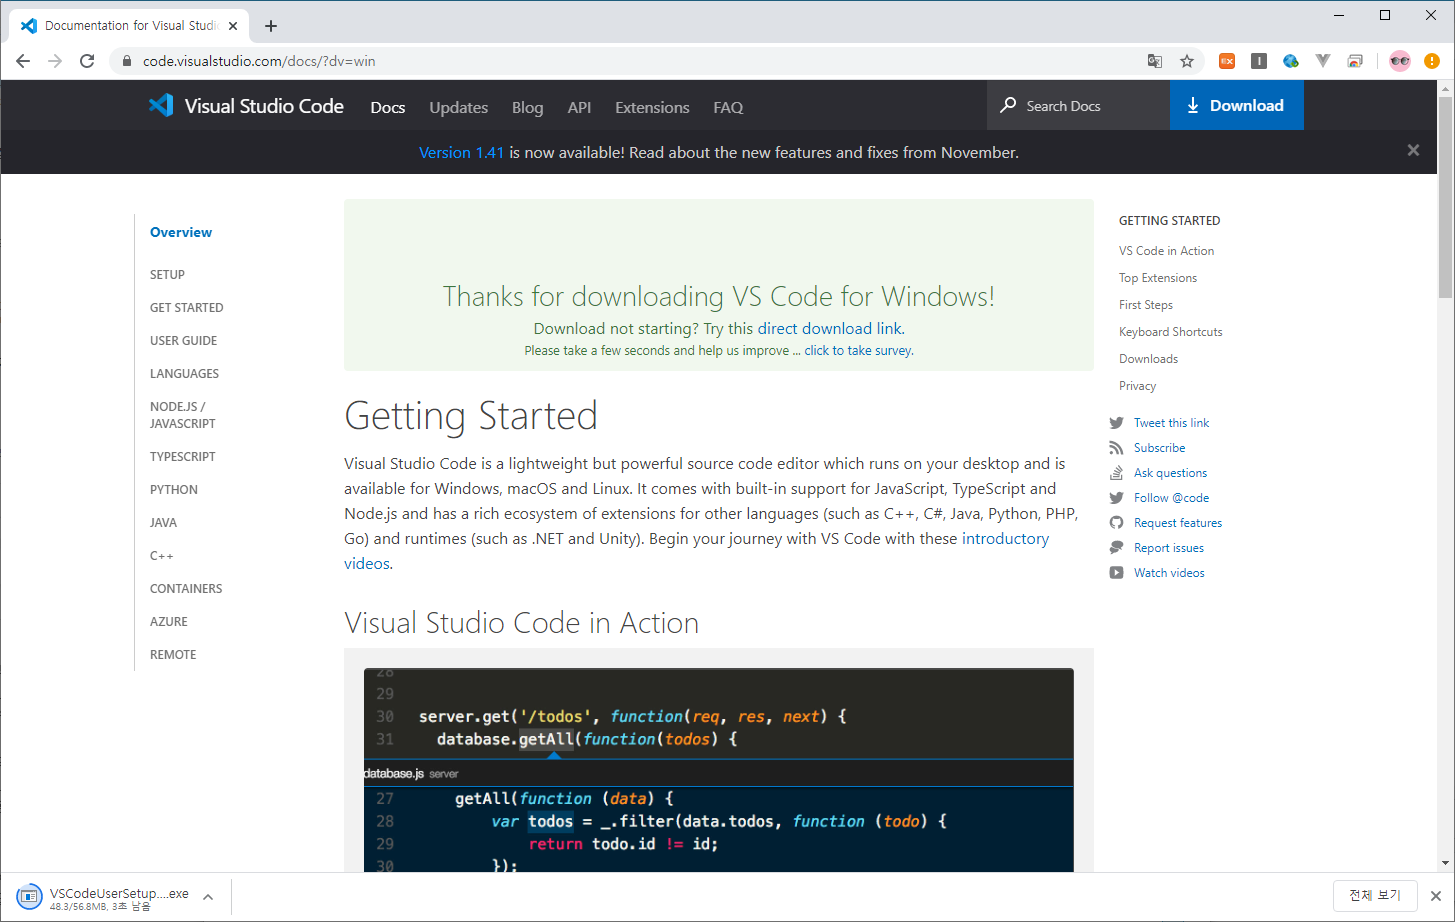
Task: Click the Show all downloads button
Action: pos(1375,895)
